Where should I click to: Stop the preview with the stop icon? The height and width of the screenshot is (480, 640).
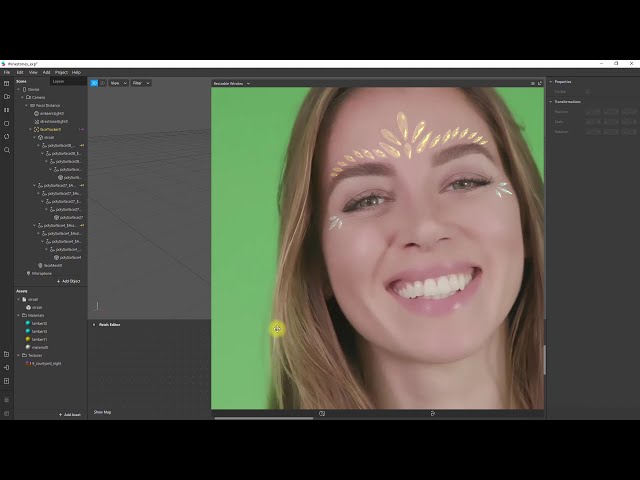point(7,123)
